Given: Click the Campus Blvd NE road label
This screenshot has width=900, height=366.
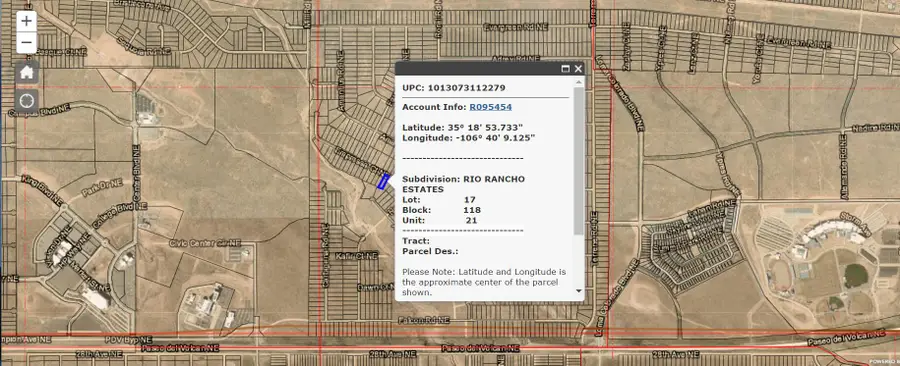Looking at the screenshot, I should pos(40,111).
